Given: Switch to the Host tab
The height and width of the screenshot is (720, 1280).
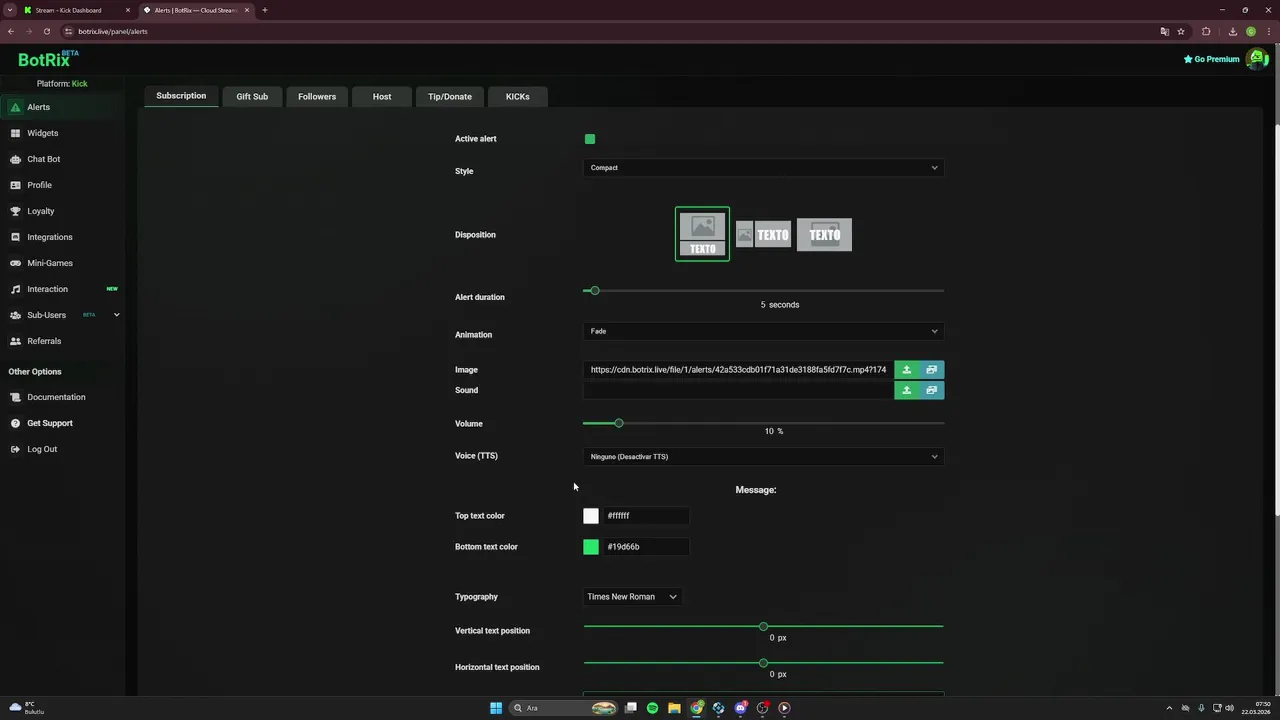Looking at the screenshot, I should point(382,97).
